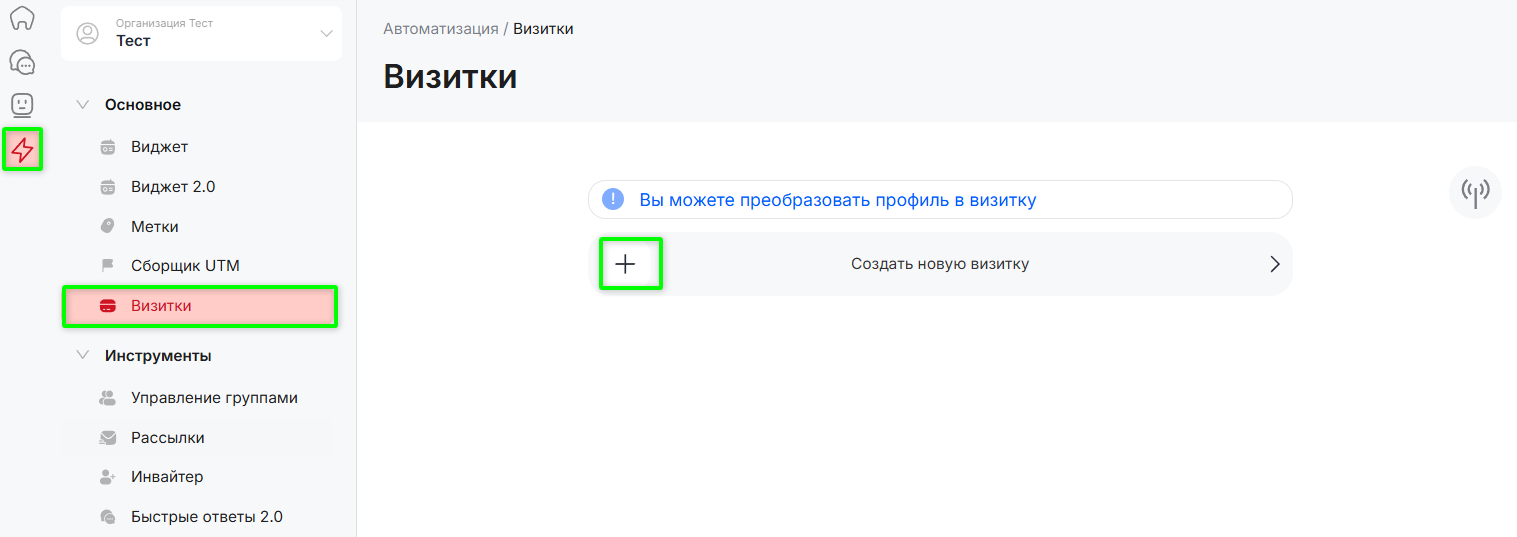The width and height of the screenshot is (1517, 537).
Task: Select the lightning automation icon
Action: pyautogui.click(x=22, y=150)
